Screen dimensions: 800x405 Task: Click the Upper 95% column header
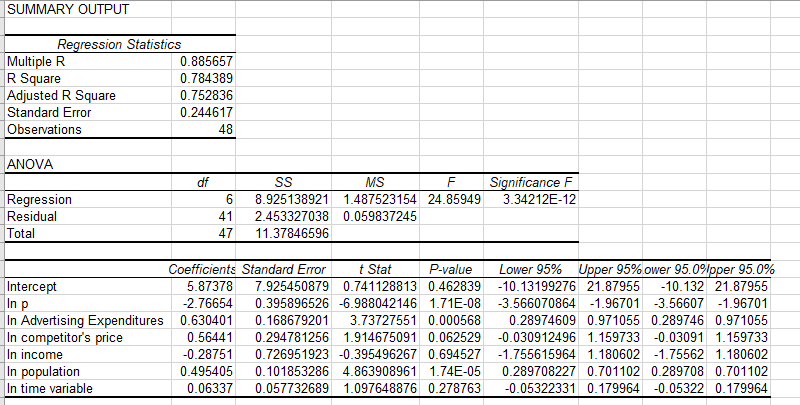click(610, 269)
